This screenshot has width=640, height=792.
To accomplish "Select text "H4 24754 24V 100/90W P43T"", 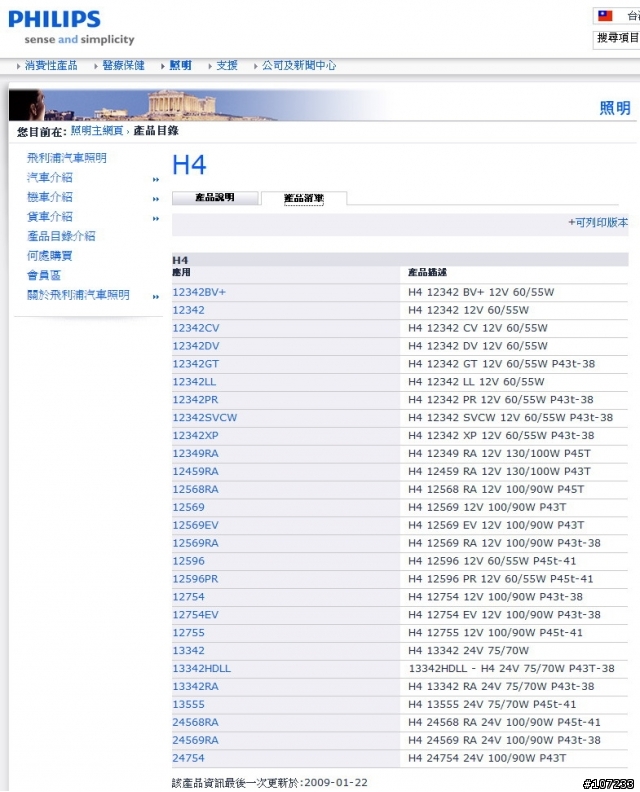I will click(487, 759).
